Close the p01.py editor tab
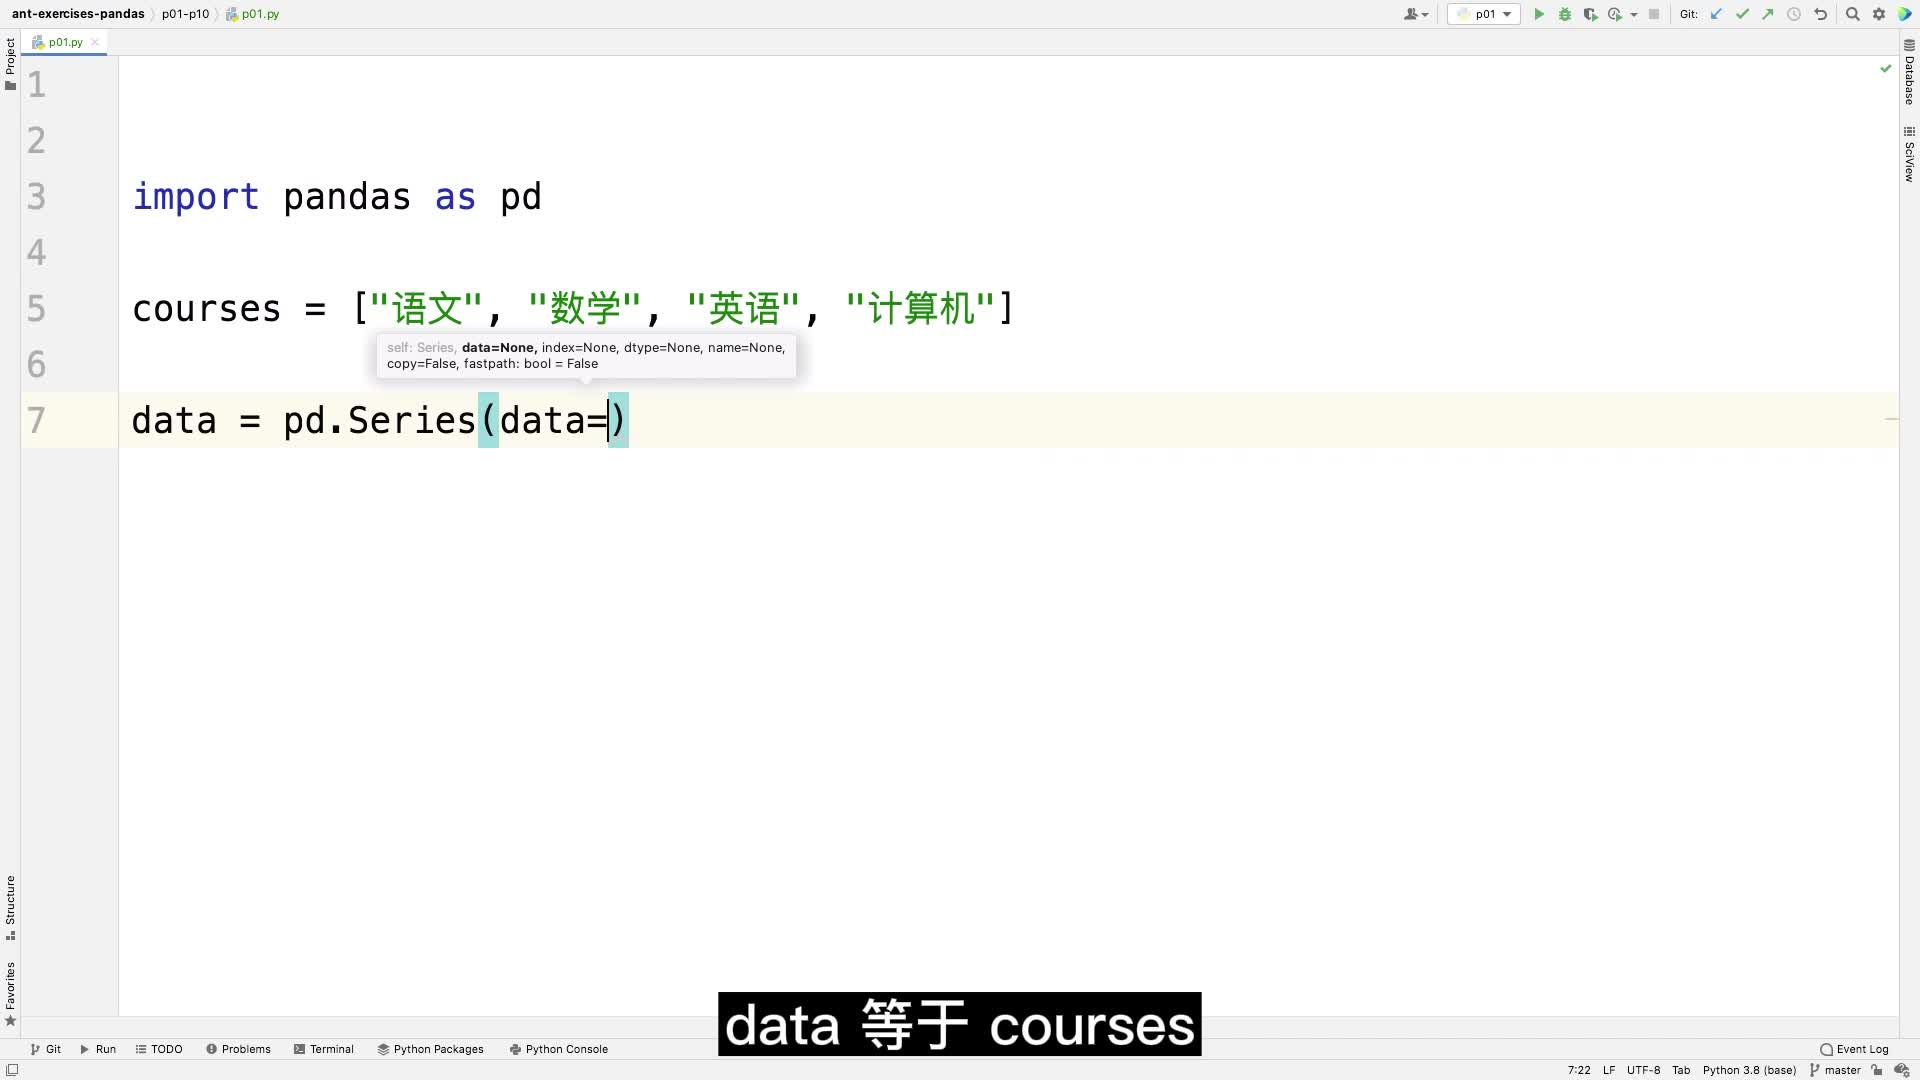1920x1080 pixels. pos(95,42)
